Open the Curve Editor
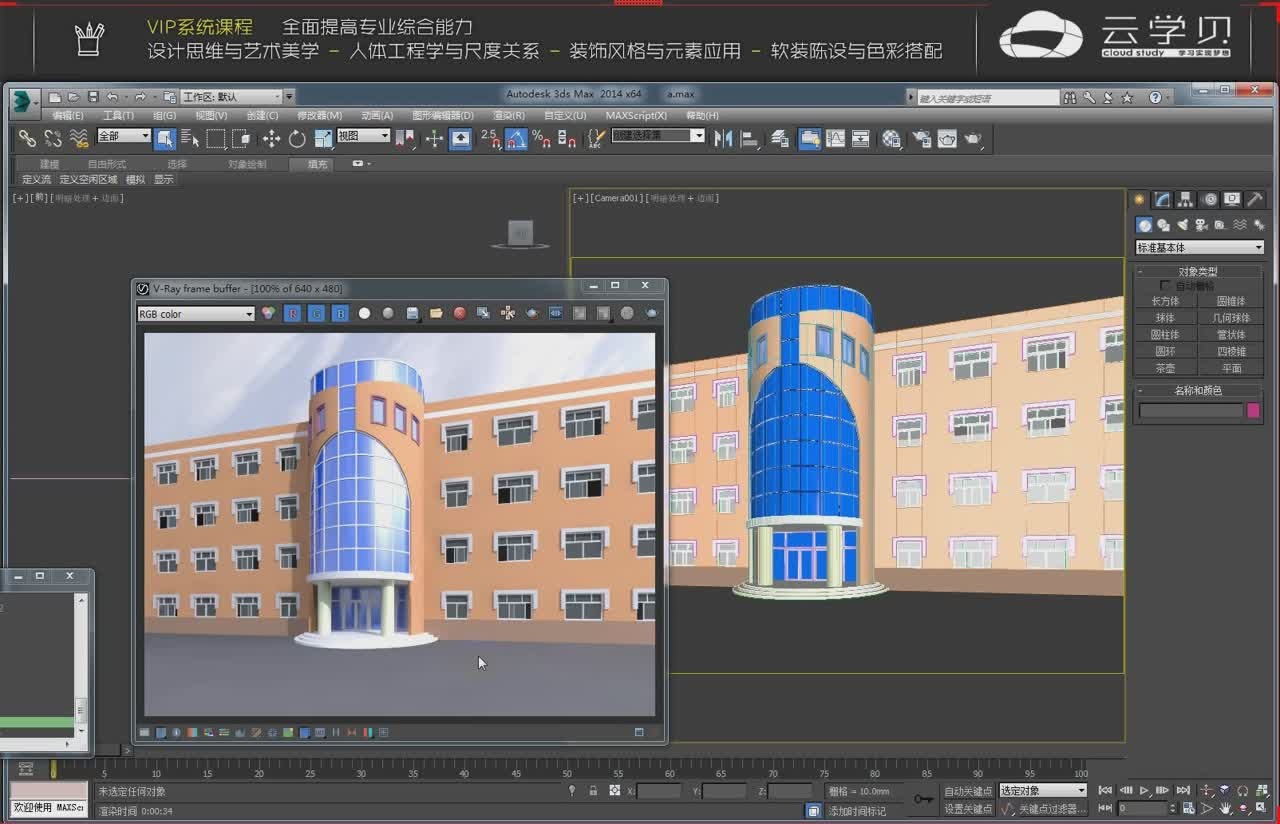 click(x=835, y=139)
